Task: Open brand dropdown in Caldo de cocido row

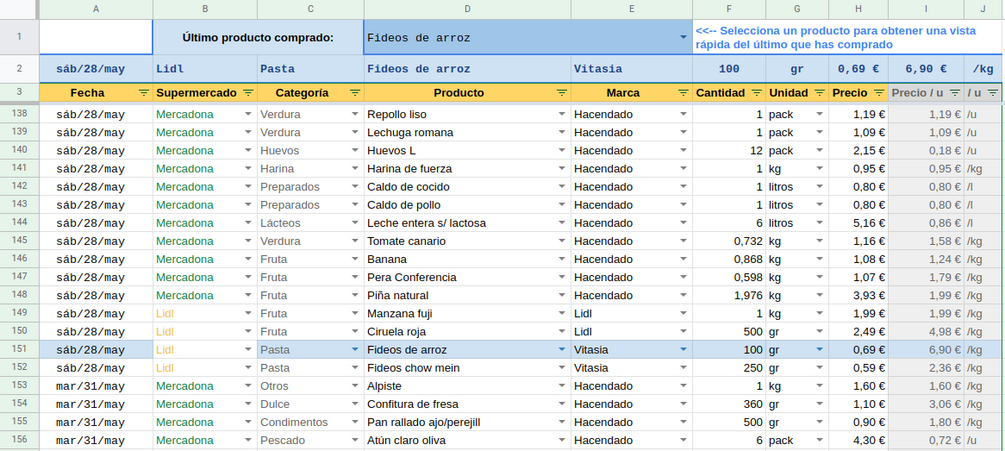Action: (683, 187)
